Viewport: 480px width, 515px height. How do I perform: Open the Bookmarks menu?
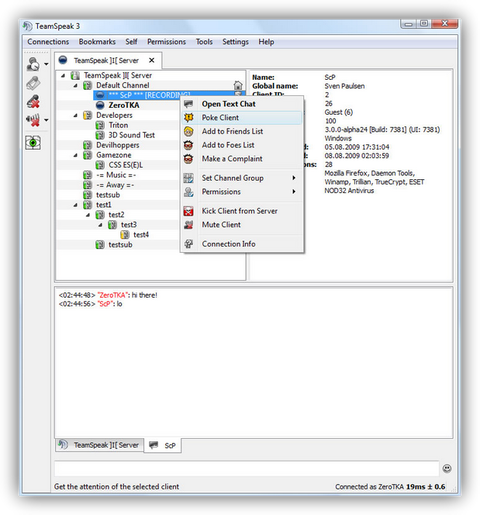97,42
